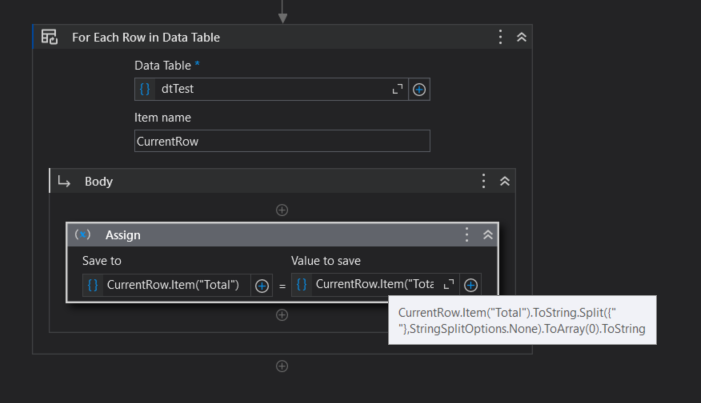Open the For Each Row options menu

click(x=501, y=37)
